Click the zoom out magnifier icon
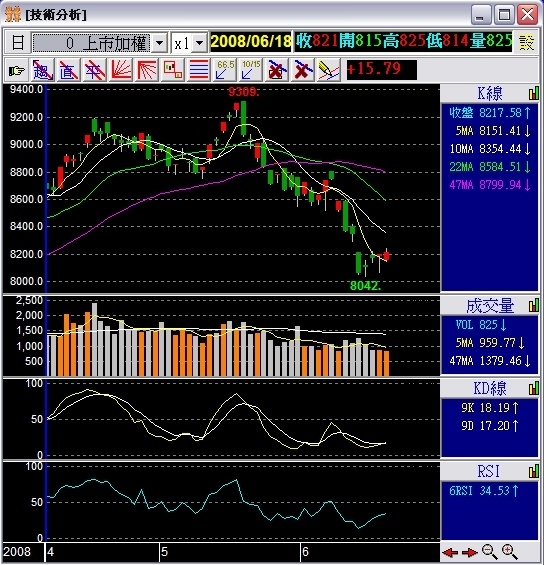The width and height of the screenshot is (544, 565). [490, 552]
